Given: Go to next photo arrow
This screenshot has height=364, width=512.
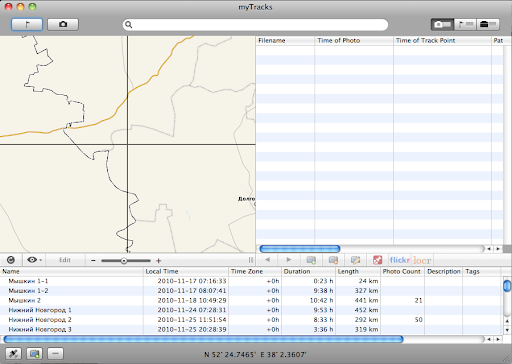Looking at the screenshot, I should click(289, 260).
